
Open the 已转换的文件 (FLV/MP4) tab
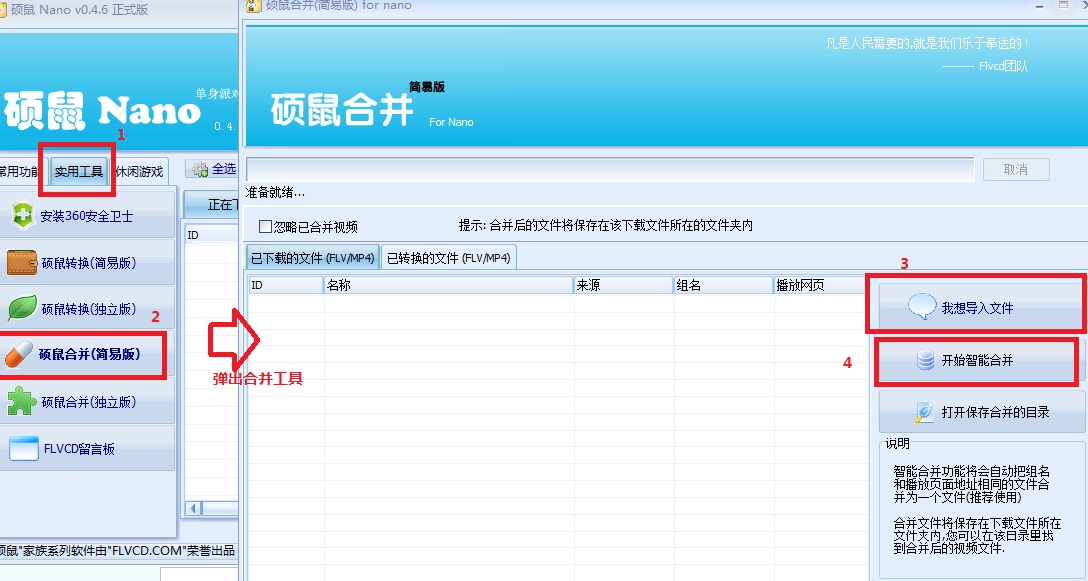point(448,258)
